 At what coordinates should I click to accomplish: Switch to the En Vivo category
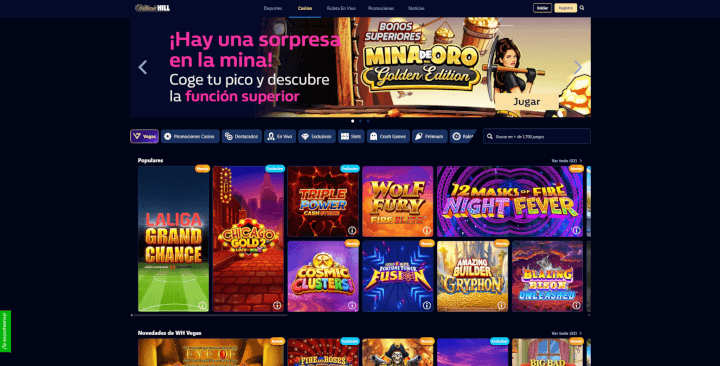coord(280,136)
